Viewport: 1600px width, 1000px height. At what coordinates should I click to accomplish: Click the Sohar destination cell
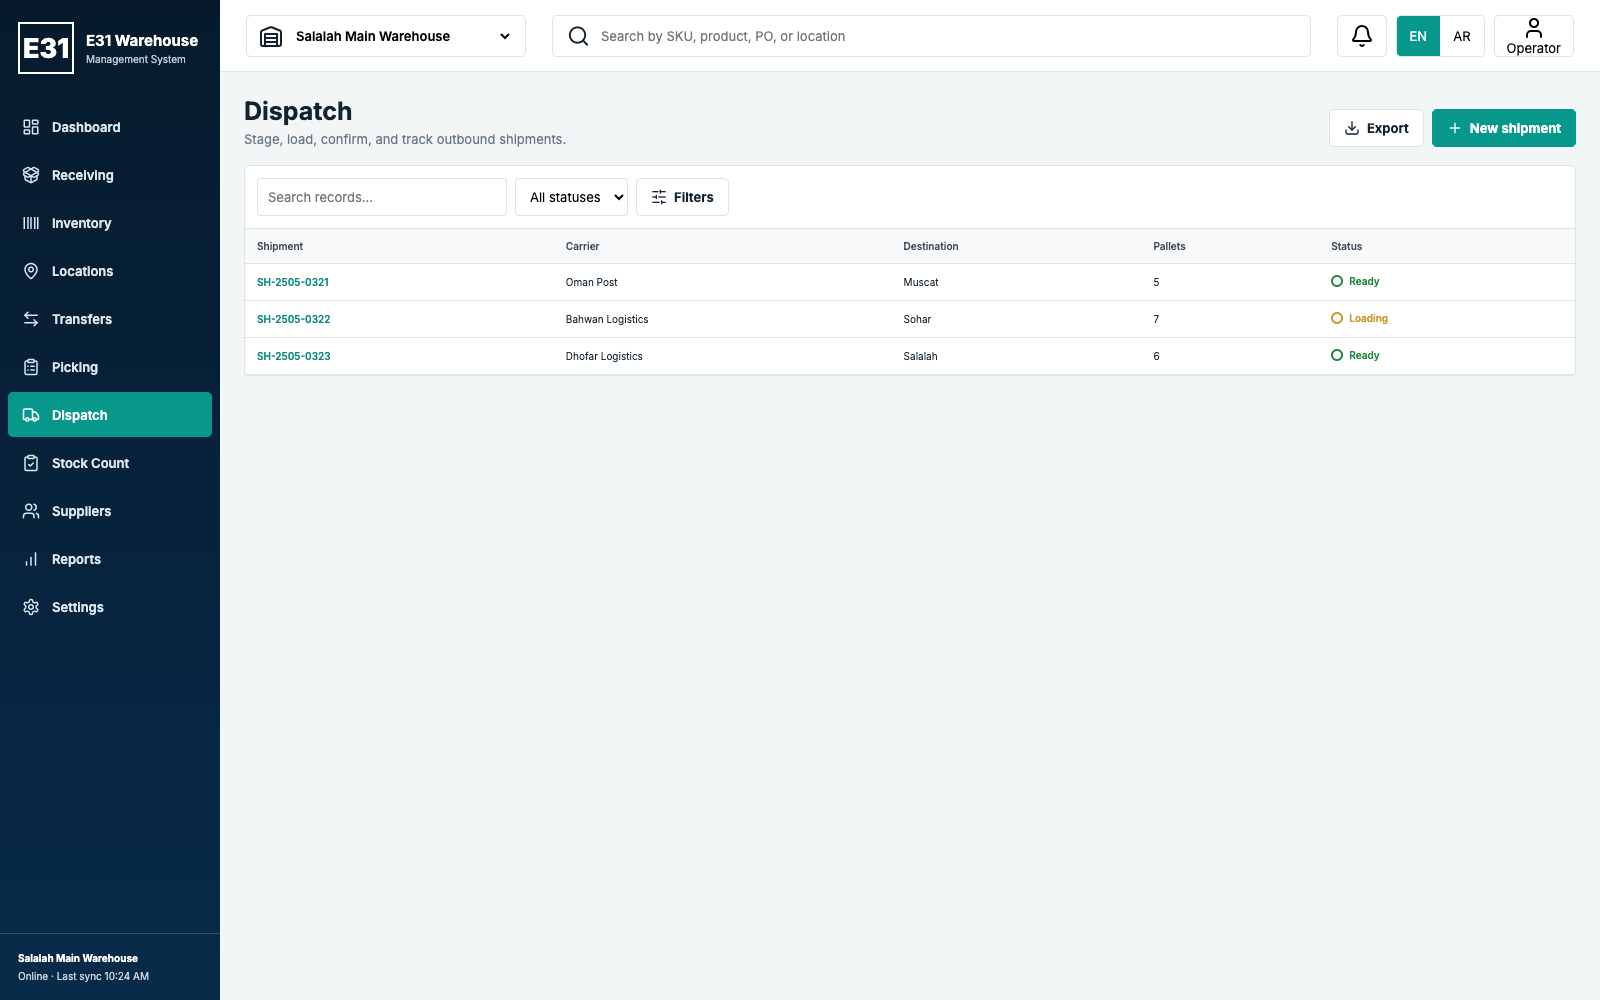point(917,319)
